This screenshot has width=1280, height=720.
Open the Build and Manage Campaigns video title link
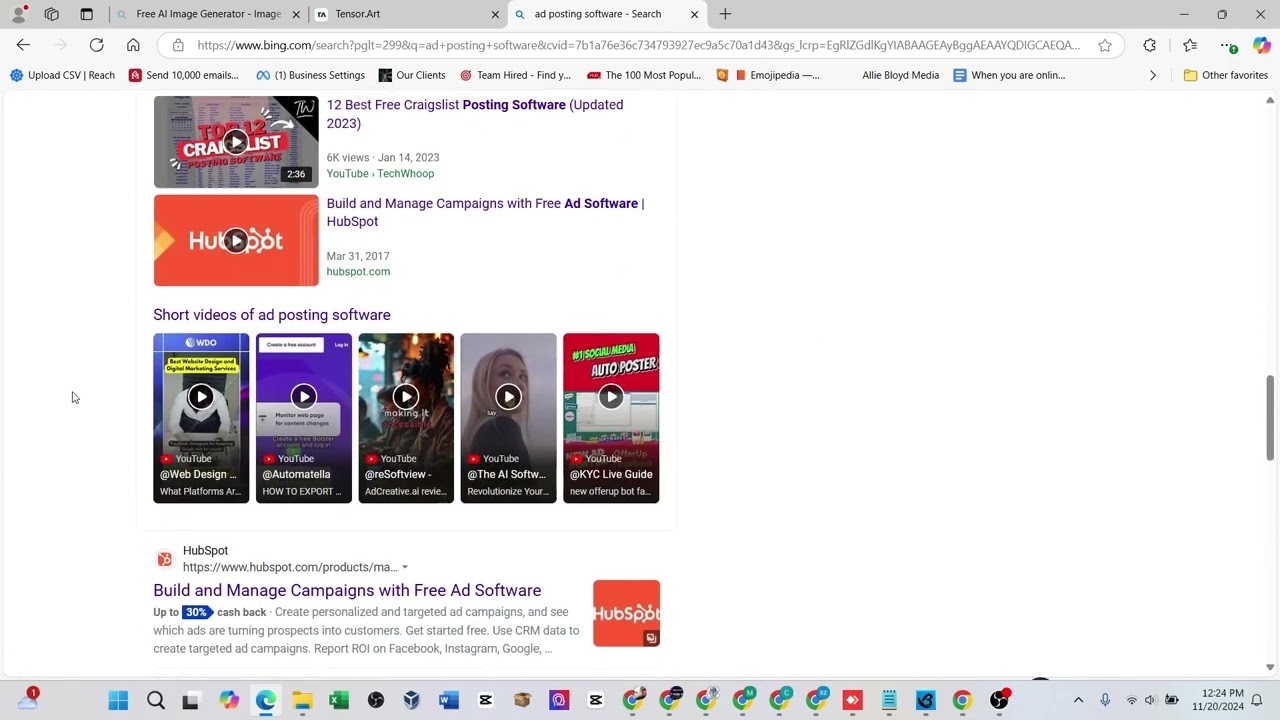[x=485, y=212]
